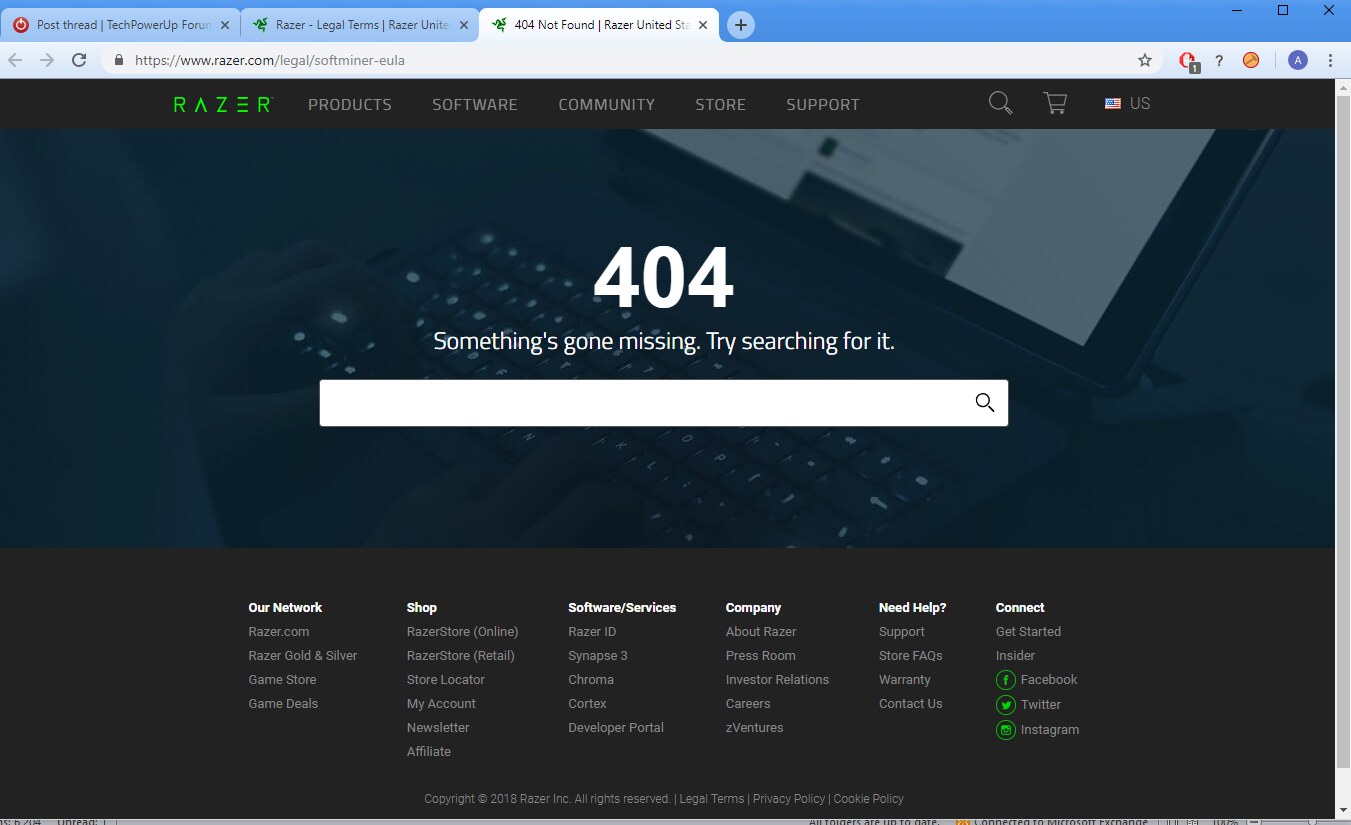Open the Store Locator link
This screenshot has width=1351, height=825.
[x=446, y=680]
